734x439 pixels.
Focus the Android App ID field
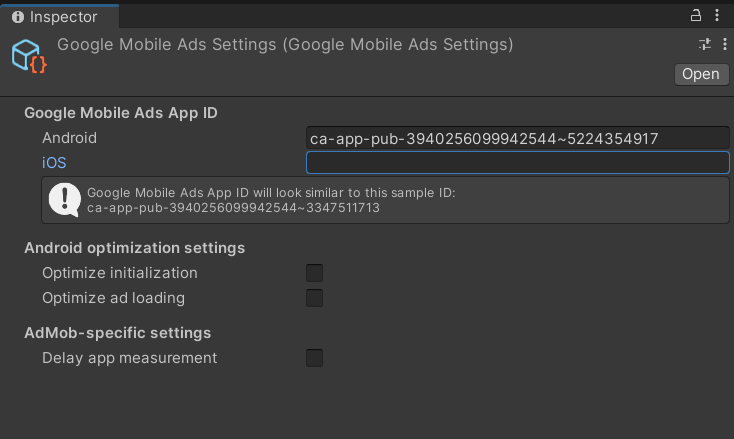(x=518, y=138)
